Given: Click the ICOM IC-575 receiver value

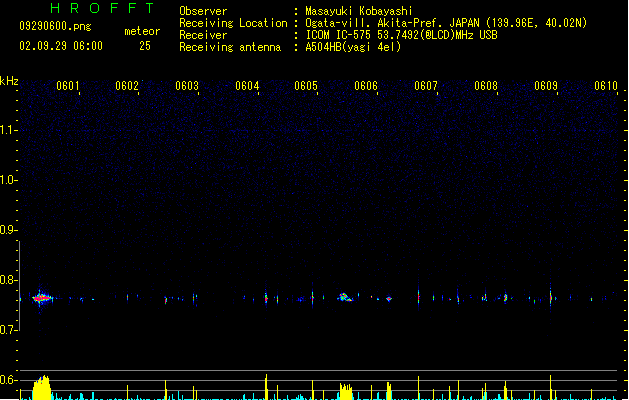Looking at the screenshot, I should (x=402, y=35).
